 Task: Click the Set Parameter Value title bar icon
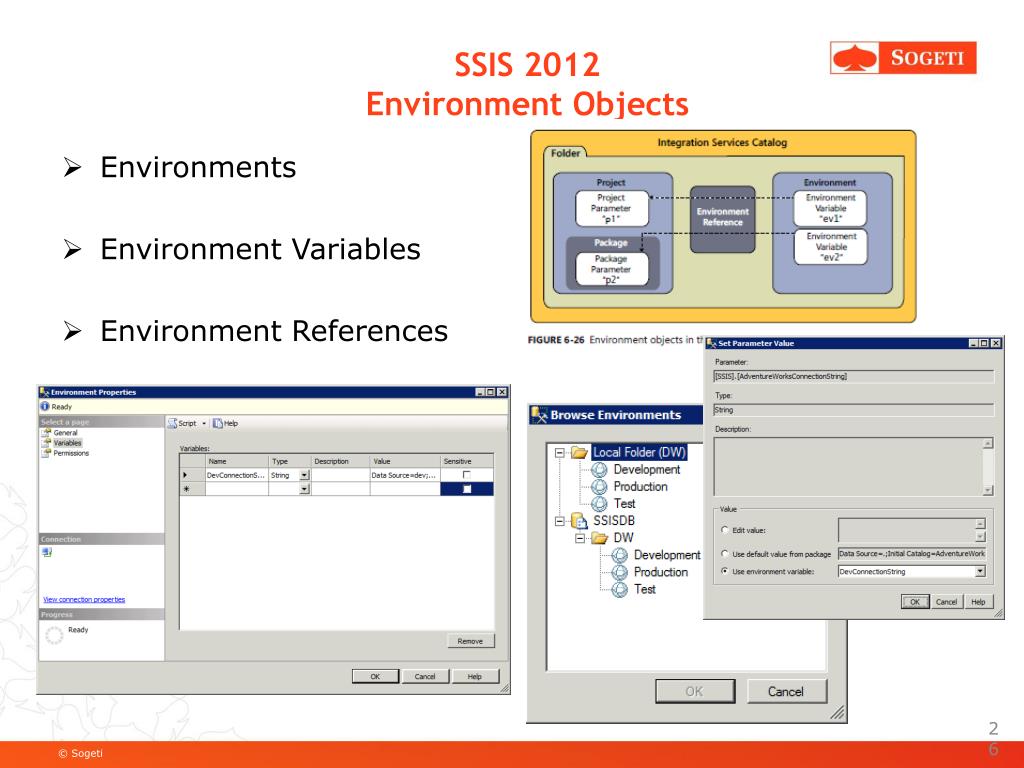[x=711, y=343]
